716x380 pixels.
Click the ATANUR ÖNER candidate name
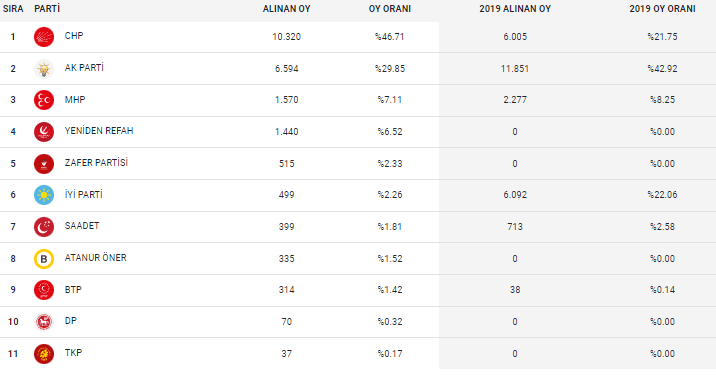pyautogui.click(x=95, y=258)
